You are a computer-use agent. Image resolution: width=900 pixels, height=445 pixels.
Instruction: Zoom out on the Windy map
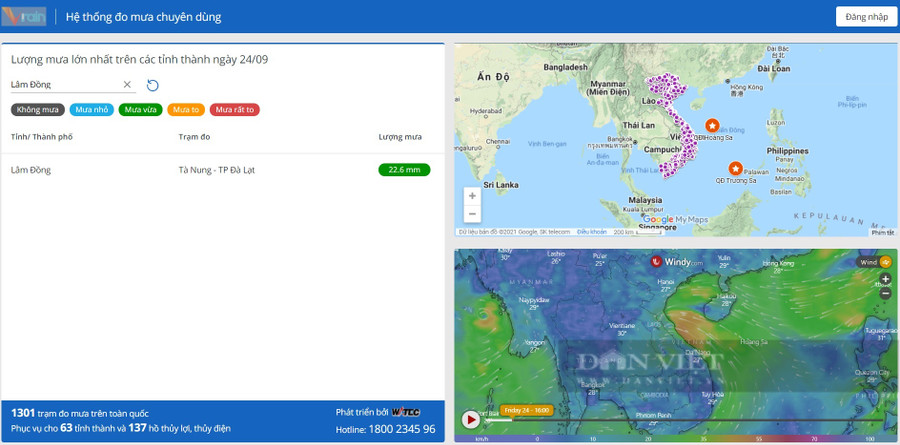pos(885,293)
